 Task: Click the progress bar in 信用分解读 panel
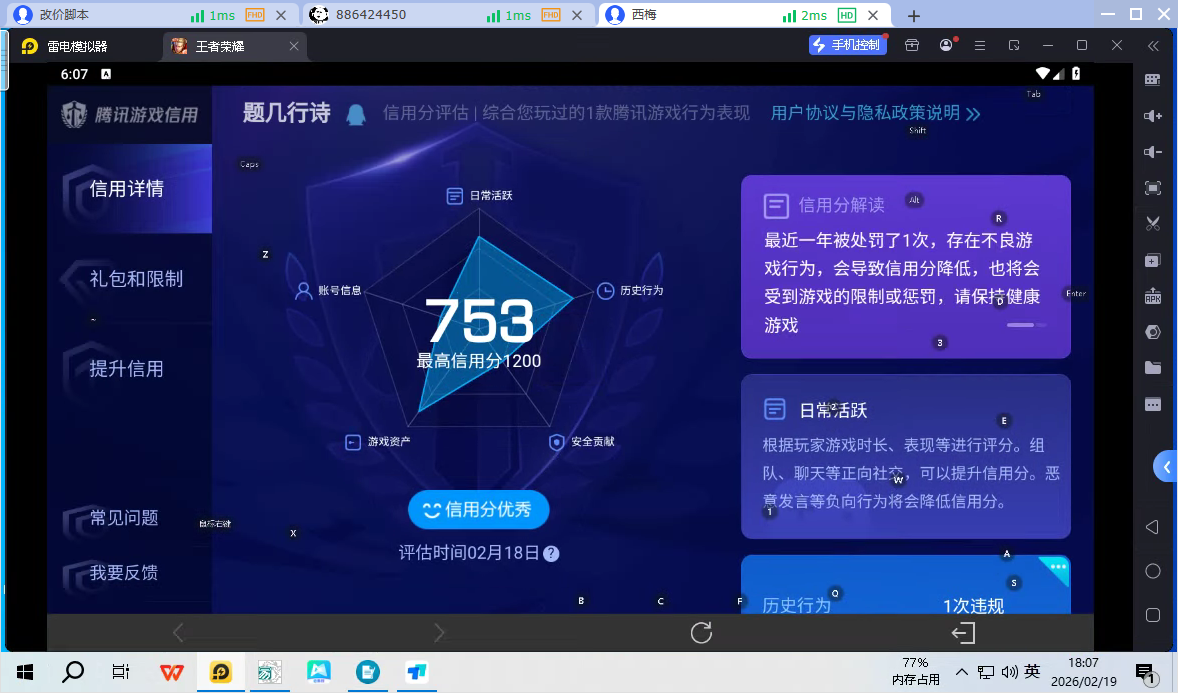pos(1025,324)
